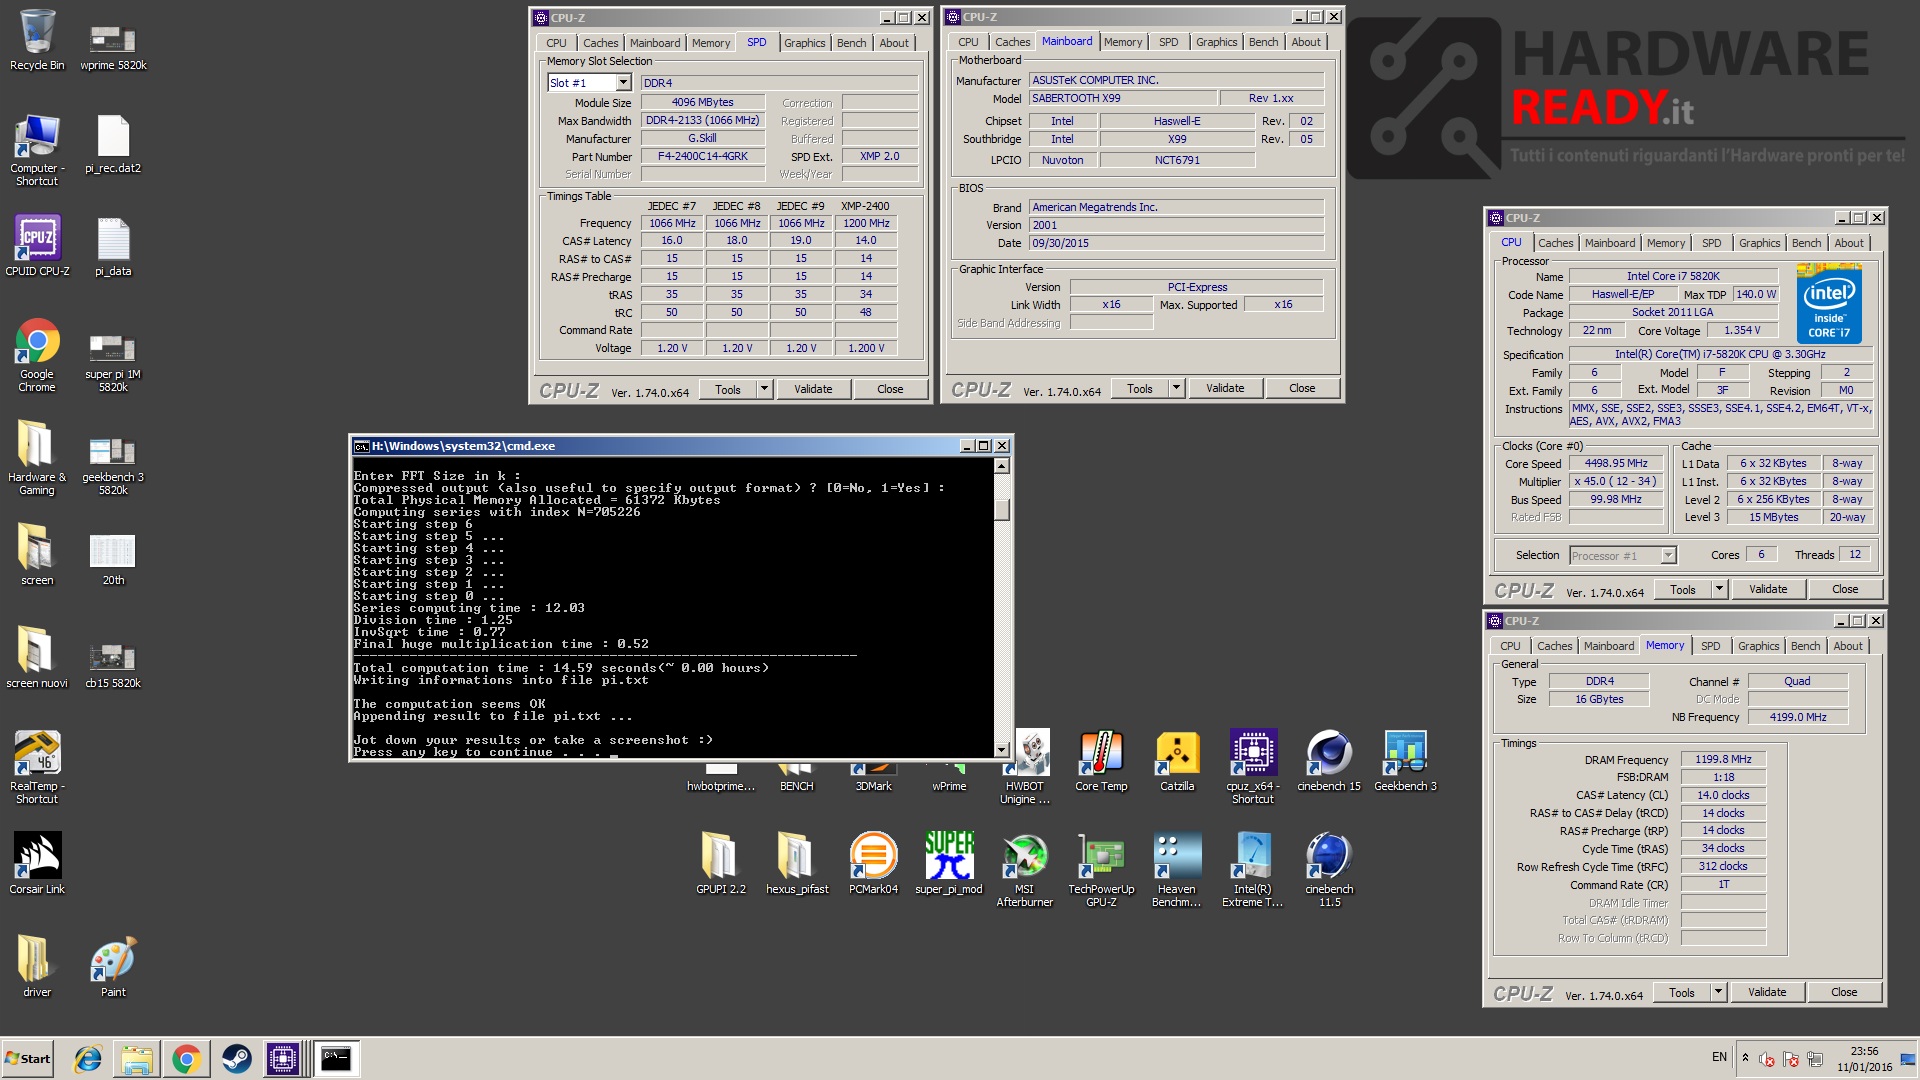Open GPUPI 2.2 folder icon
The width and height of the screenshot is (1920, 1080).
[721, 864]
